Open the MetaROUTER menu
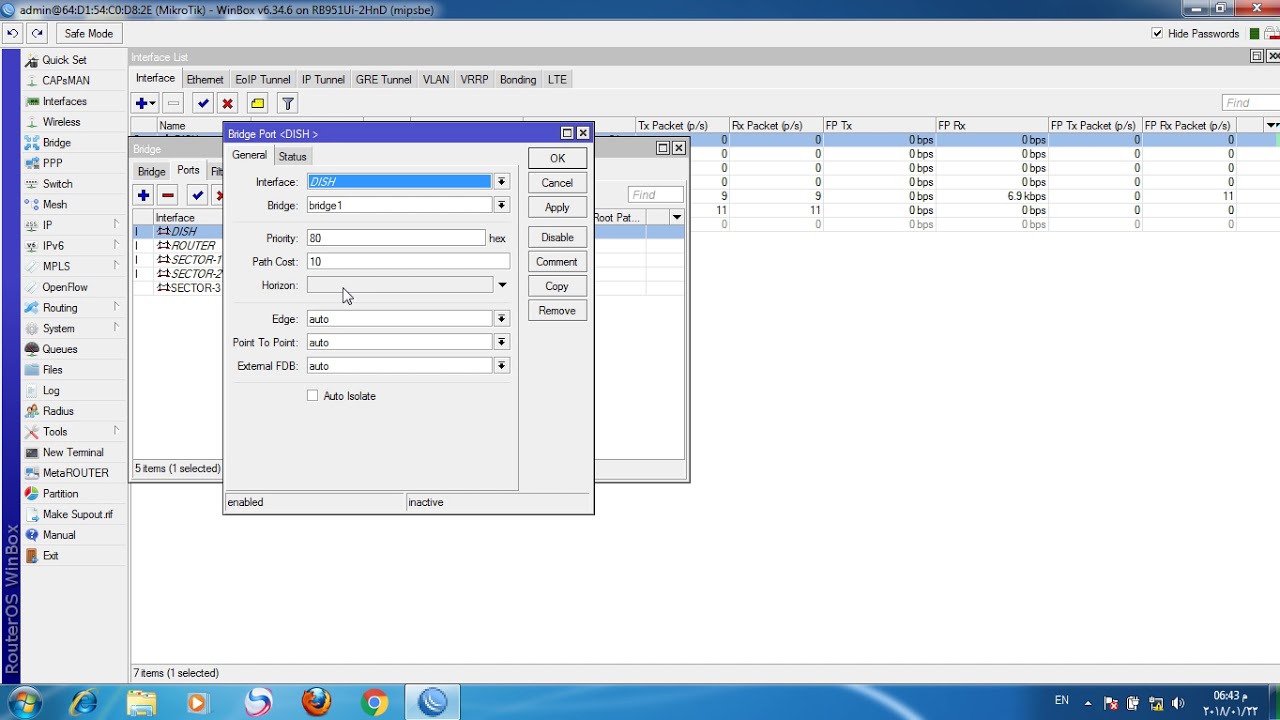The width and height of the screenshot is (1280, 720). tap(76, 473)
